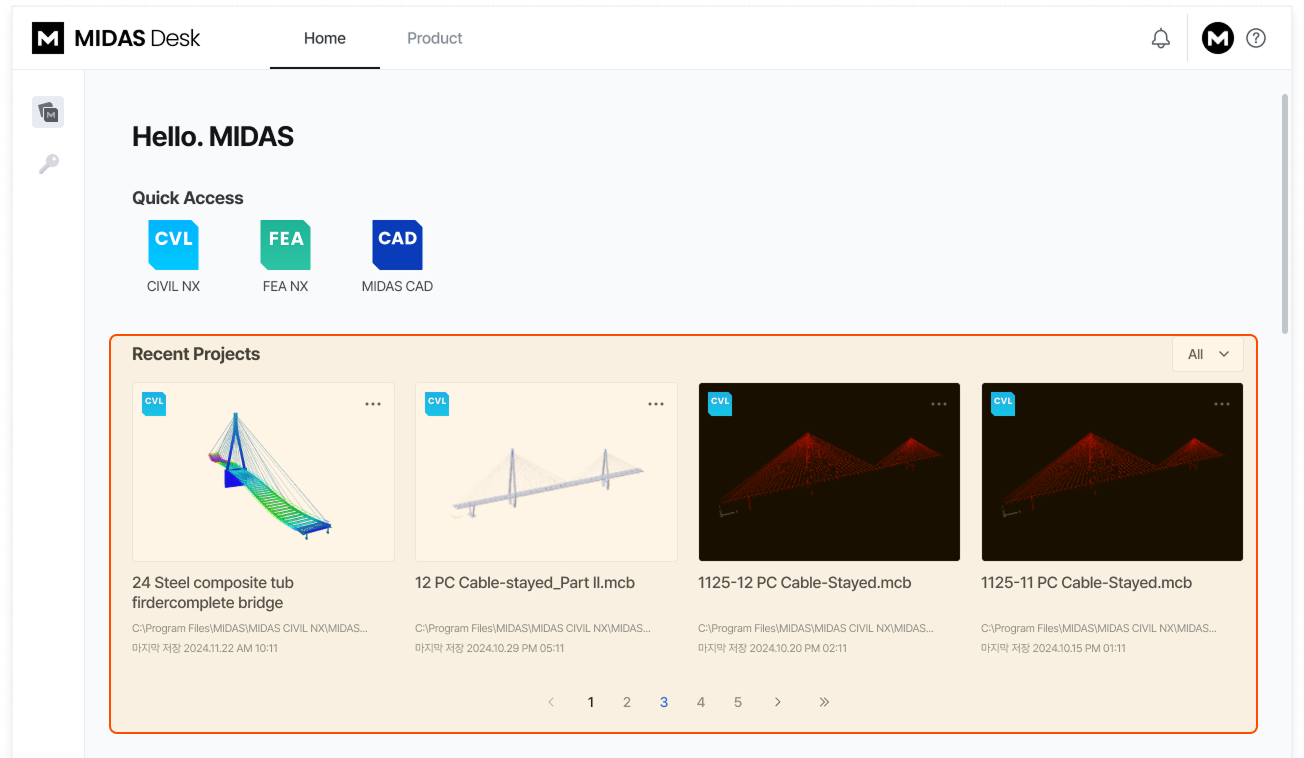This screenshot has height=758, width=1304.
Task: Open more options for 1125-12 PC Cable-Stayed
Action: [x=939, y=404]
